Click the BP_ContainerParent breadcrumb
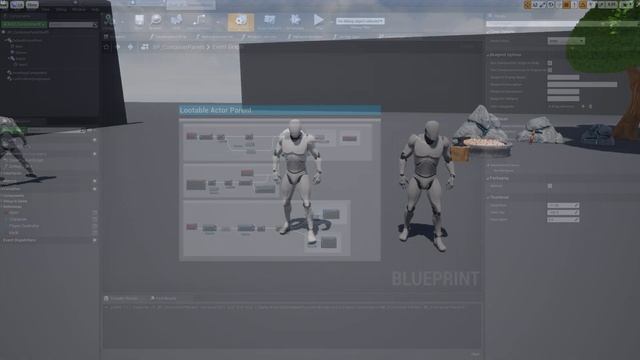Viewport: 640px width, 360px height. pos(178,47)
